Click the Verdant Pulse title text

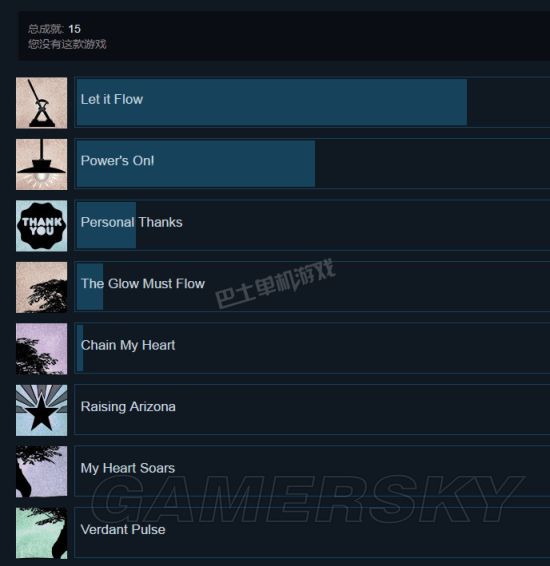coord(123,530)
